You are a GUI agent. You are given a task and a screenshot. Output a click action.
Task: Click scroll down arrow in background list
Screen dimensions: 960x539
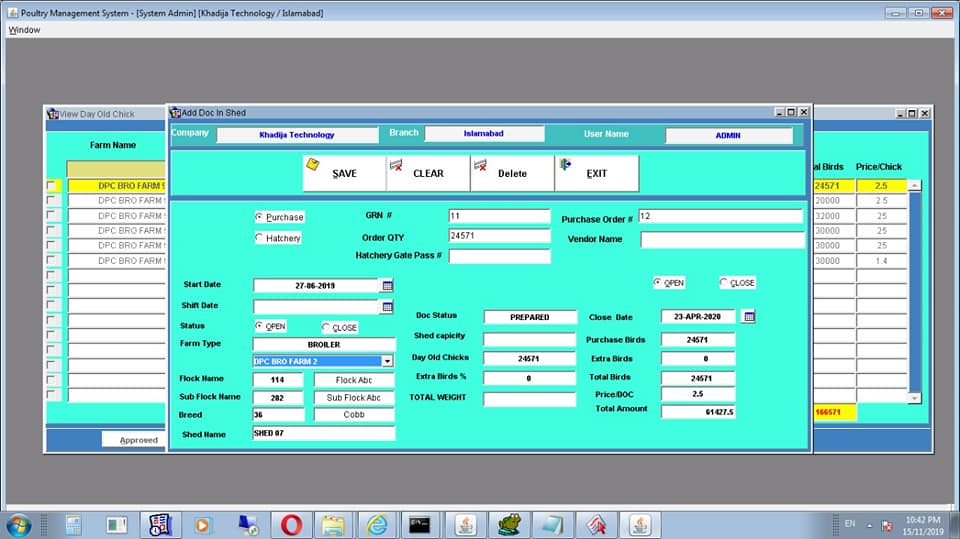[x=914, y=398]
